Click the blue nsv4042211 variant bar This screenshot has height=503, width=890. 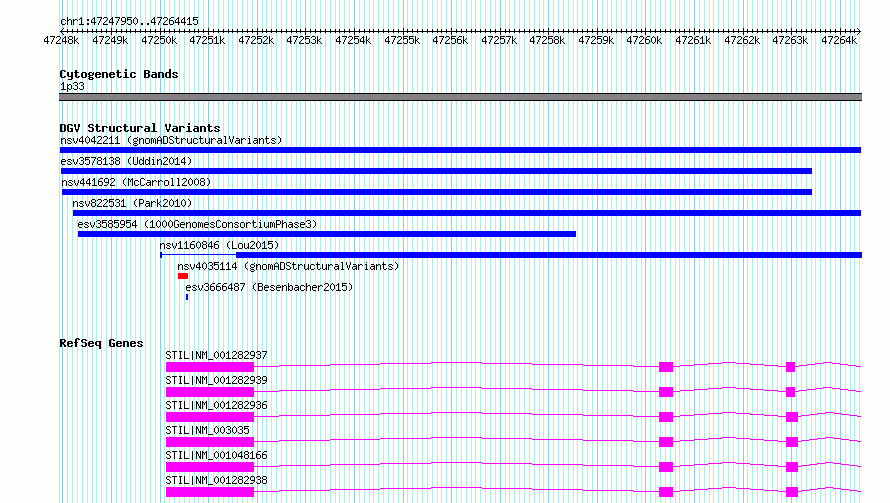[x=460, y=150]
